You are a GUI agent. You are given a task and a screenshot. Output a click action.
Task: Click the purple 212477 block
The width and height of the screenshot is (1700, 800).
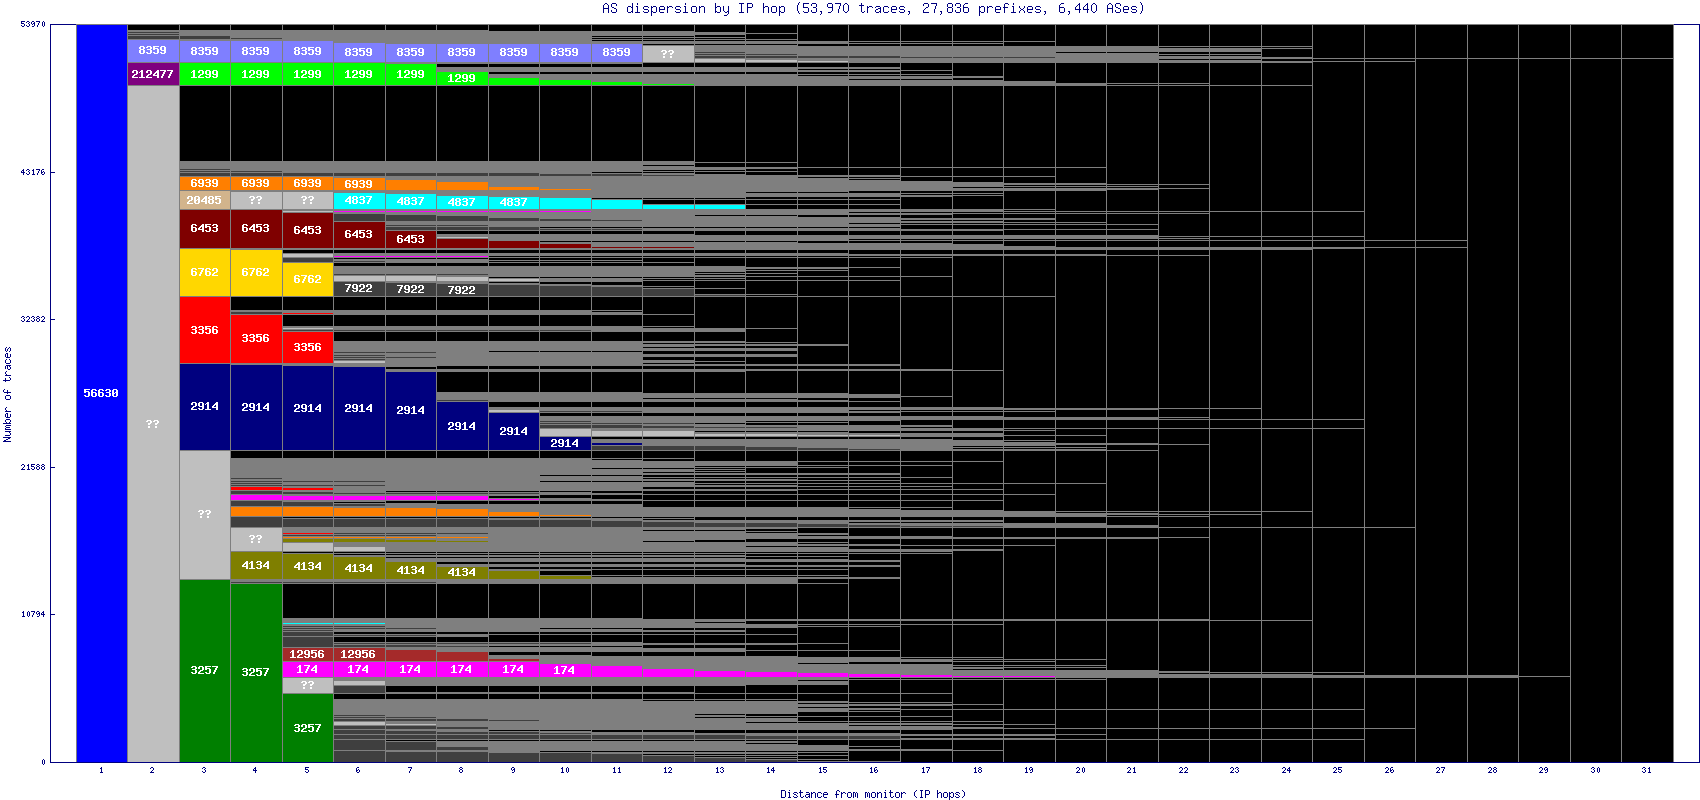click(152, 74)
